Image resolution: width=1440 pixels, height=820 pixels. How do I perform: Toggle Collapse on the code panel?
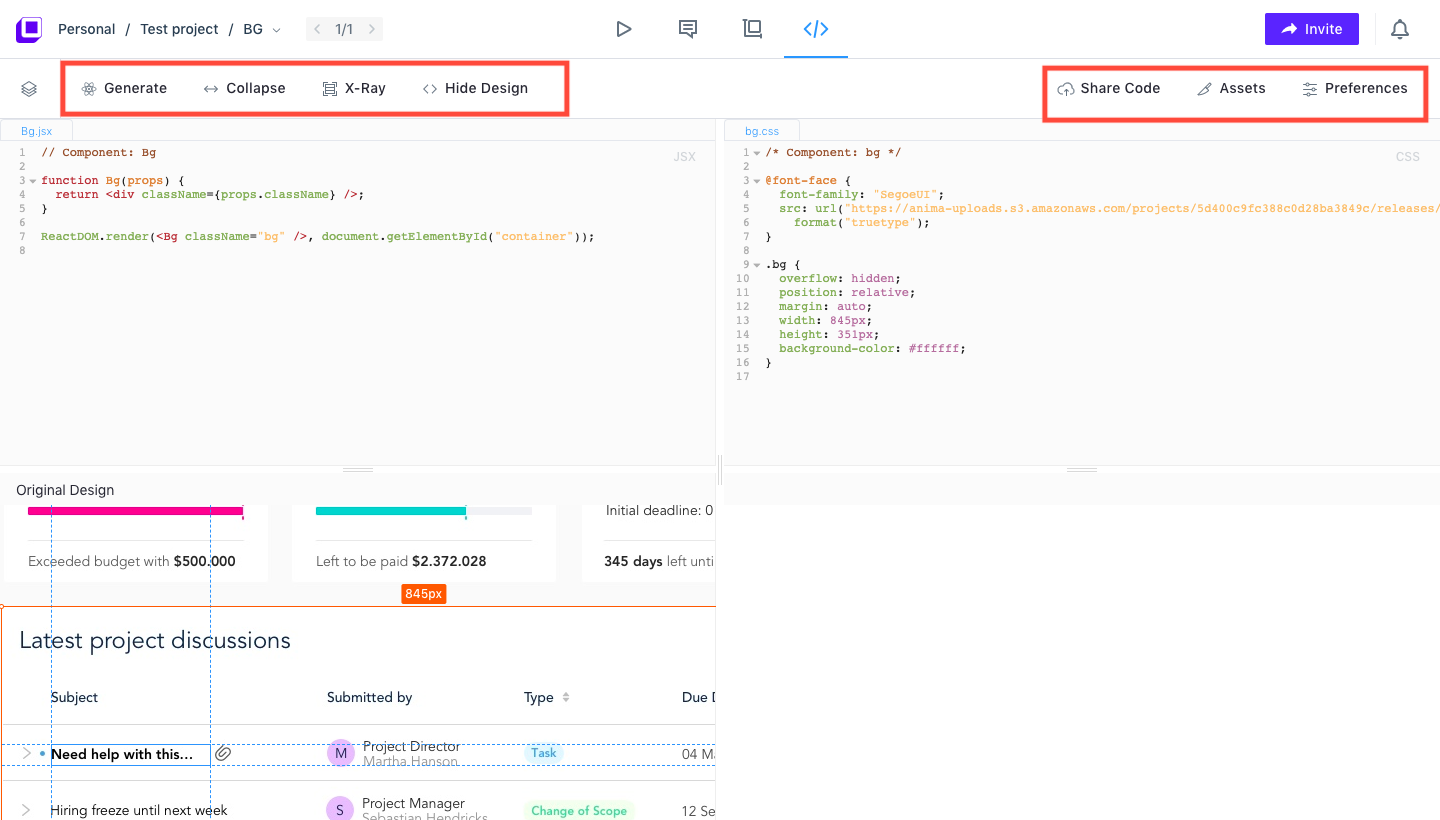[244, 88]
